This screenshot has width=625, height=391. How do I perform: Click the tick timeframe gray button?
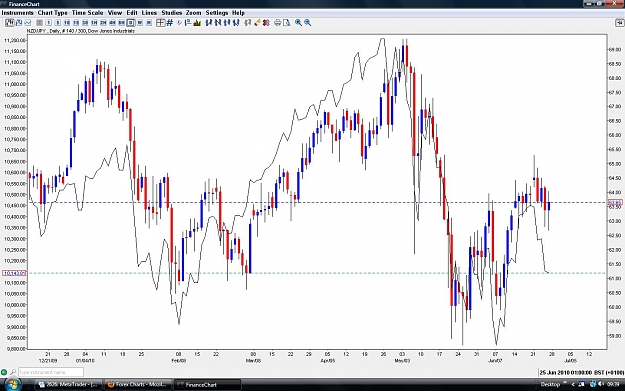39,23
